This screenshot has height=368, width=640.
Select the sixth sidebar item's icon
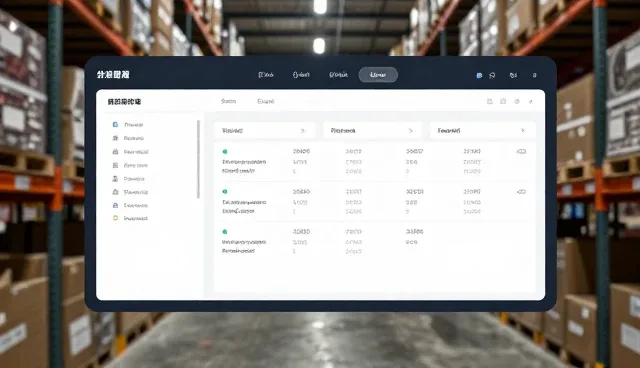[115, 192]
